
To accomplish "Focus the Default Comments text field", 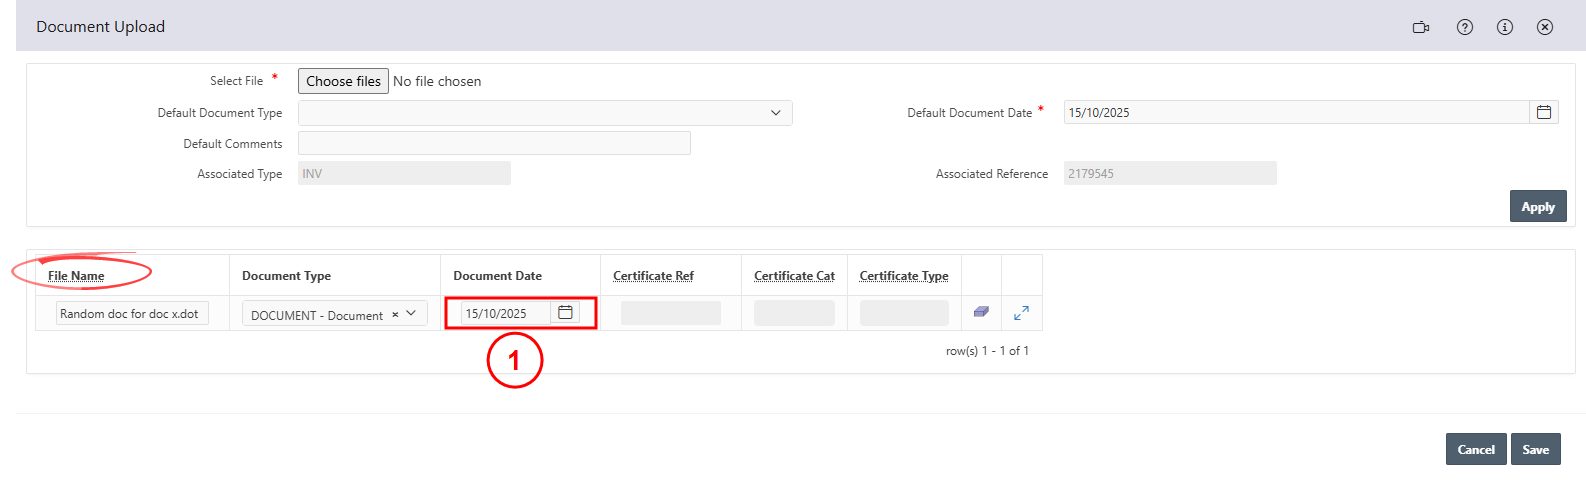I will pyautogui.click(x=494, y=144).
